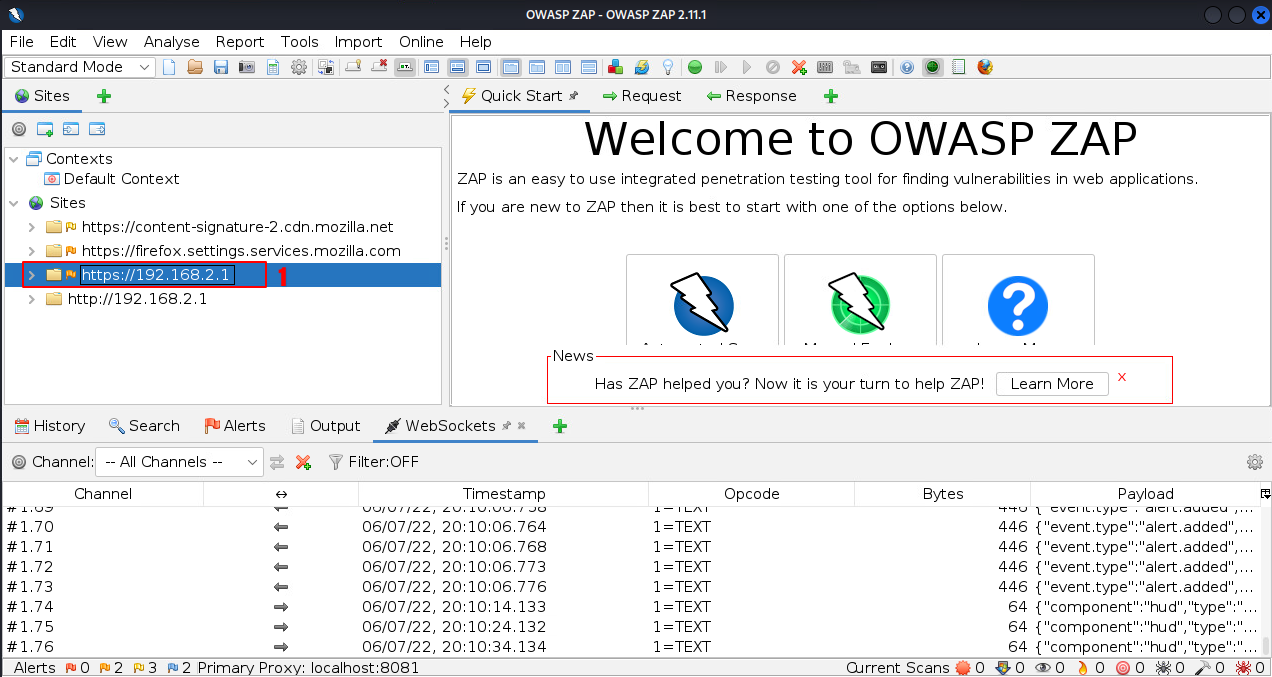
Task: Switch to the Alerts tab
Action: (x=235, y=426)
